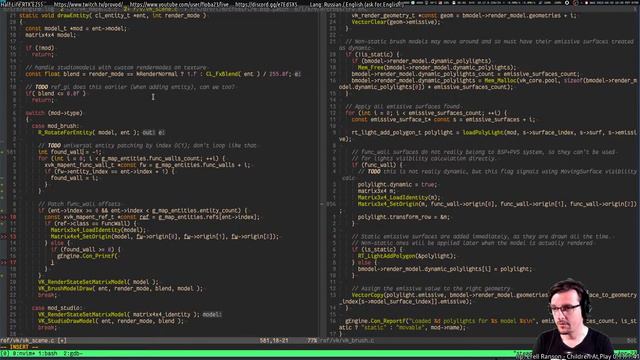Place cursor on VK_BrushModelDraw line
This screenshot has width=640, height=360.
click(x=120, y=289)
